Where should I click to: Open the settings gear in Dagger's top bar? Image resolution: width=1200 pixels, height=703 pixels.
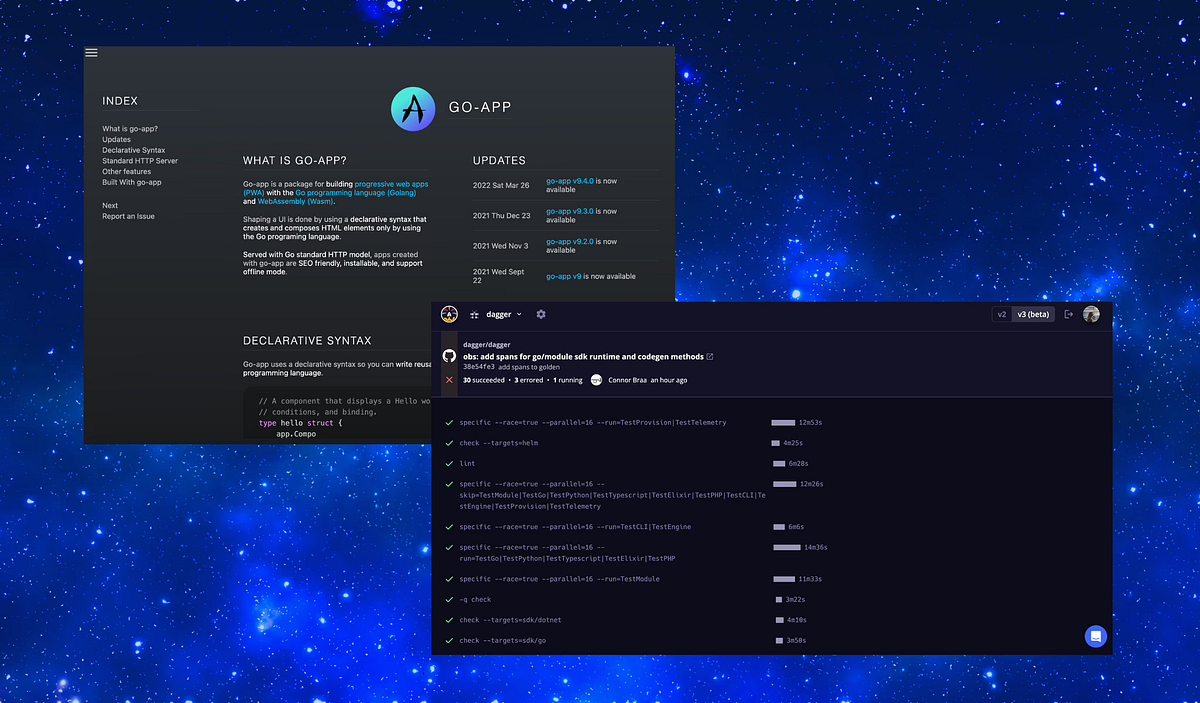tap(541, 314)
